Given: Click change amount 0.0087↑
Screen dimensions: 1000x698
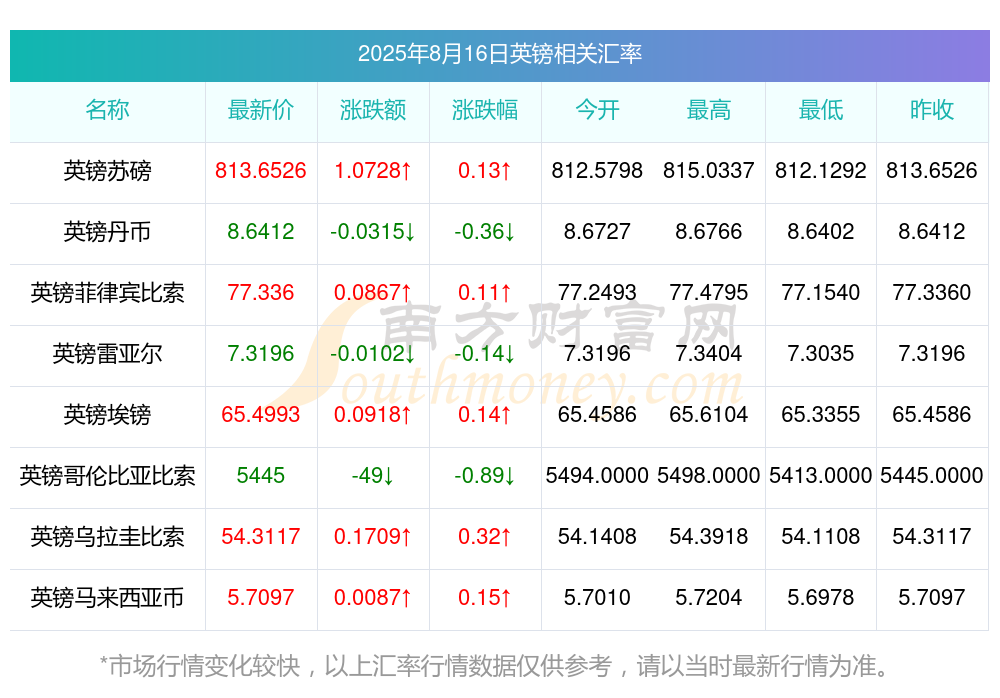Looking at the screenshot, I should point(373,598).
